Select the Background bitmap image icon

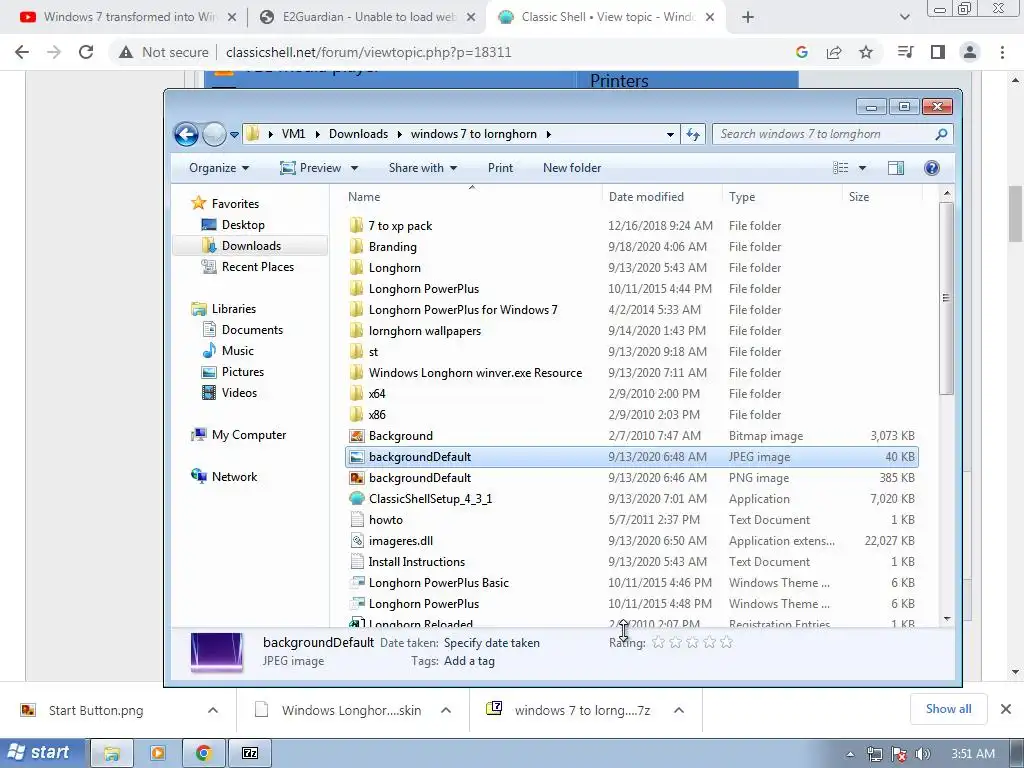[x=357, y=436]
